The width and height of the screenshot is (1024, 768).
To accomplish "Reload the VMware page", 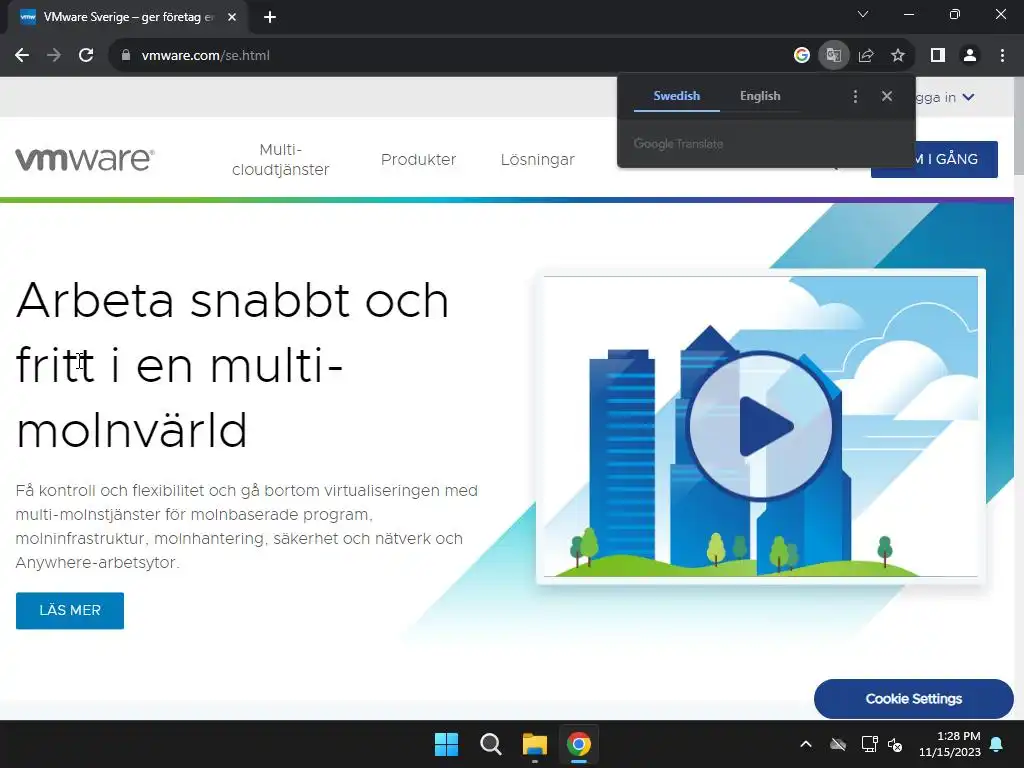I will [86, 56].
